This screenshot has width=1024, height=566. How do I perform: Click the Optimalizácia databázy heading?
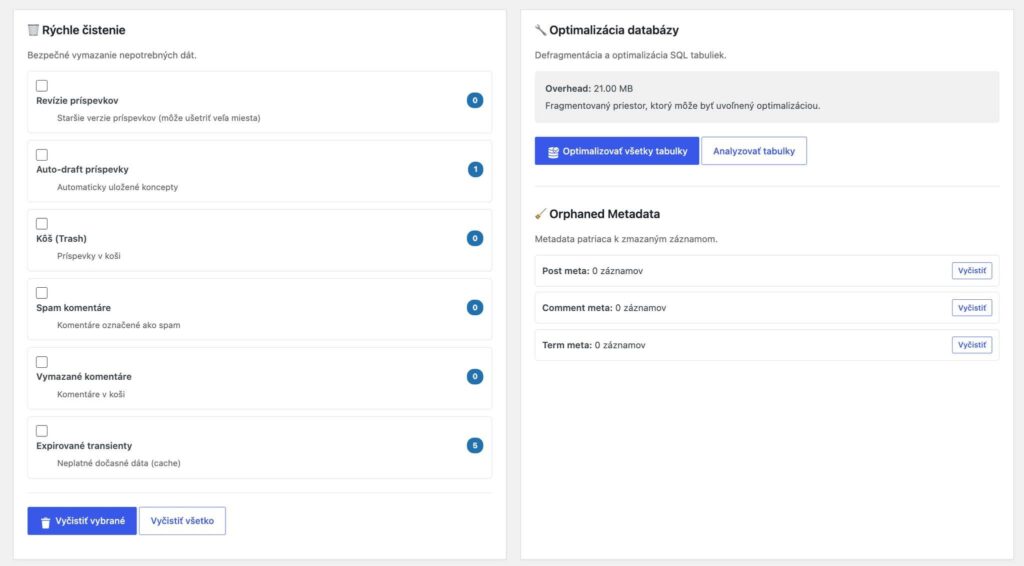click(614, 30)
